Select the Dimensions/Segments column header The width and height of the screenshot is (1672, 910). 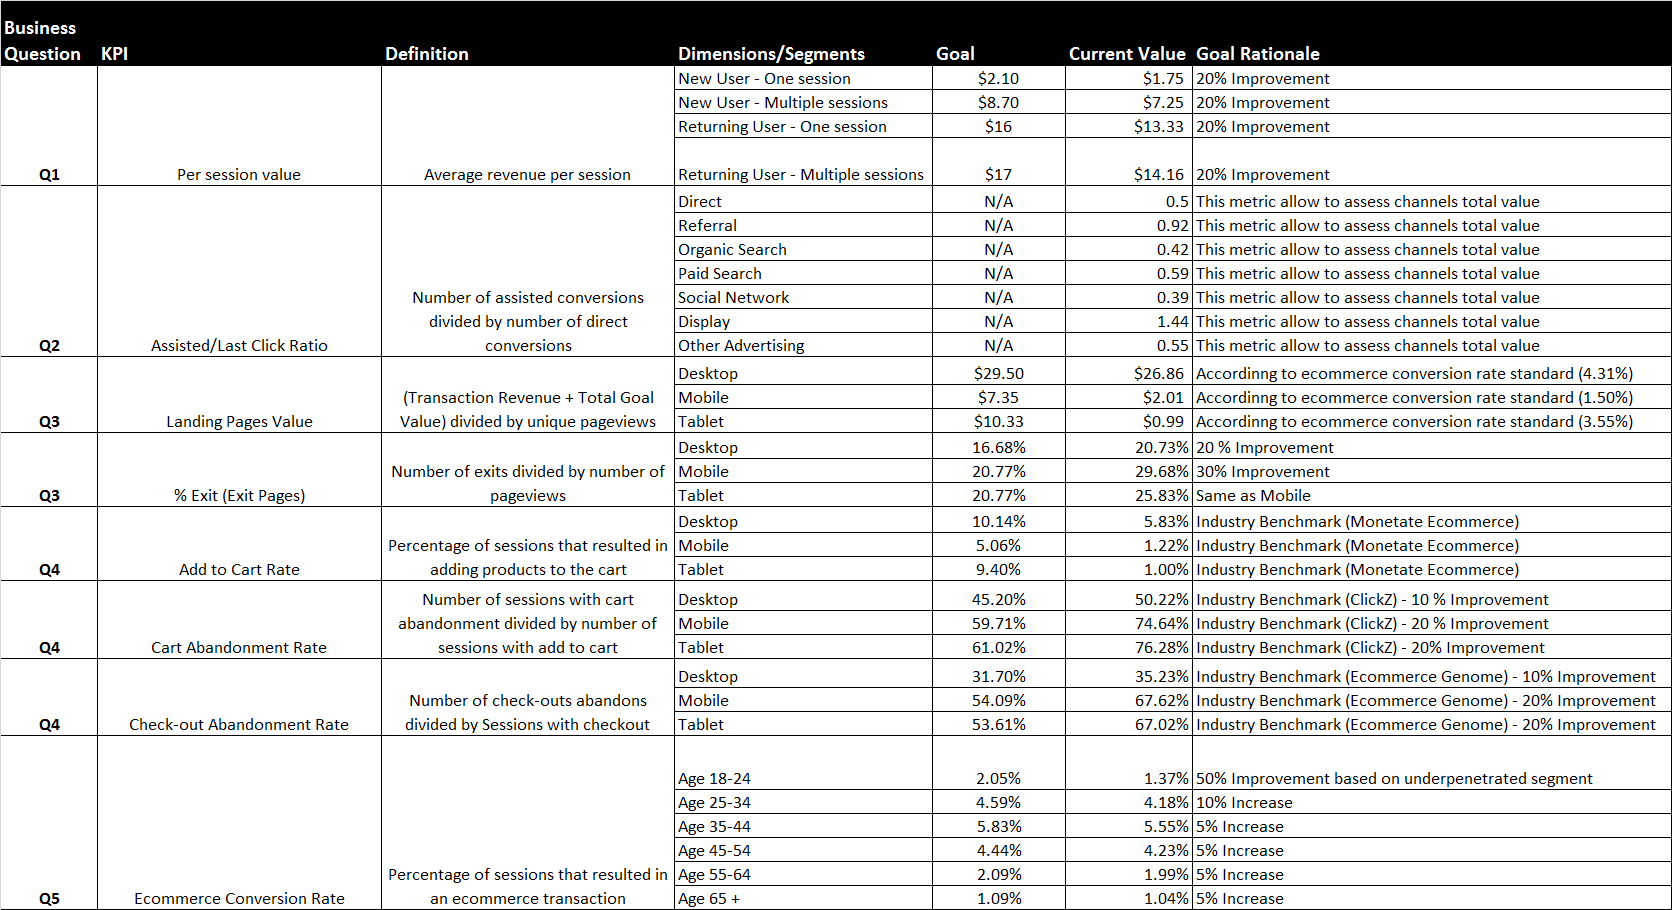(771, 54)
